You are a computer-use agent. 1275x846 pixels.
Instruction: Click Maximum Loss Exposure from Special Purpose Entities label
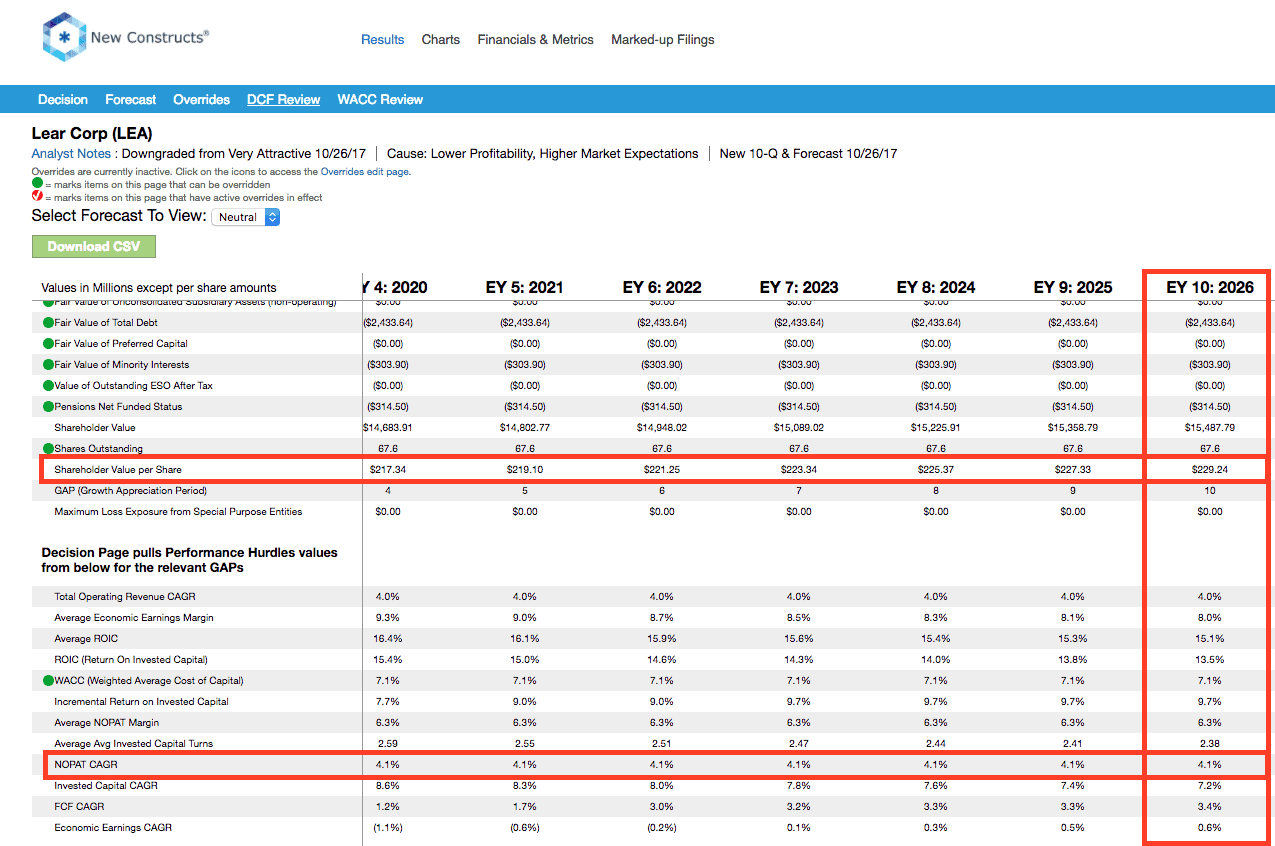(x=178, y=511)
